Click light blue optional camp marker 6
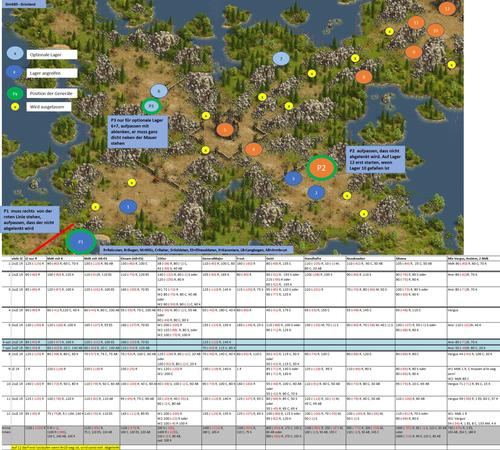 [x=159, y=91]
